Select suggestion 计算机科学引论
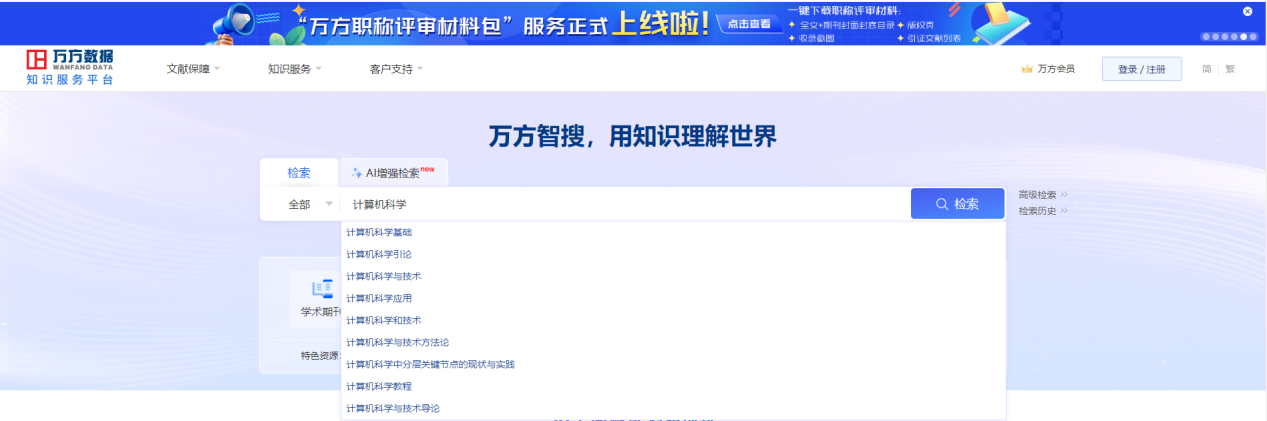This screenshot has width=1267, height=421. (x=673, y=254)
